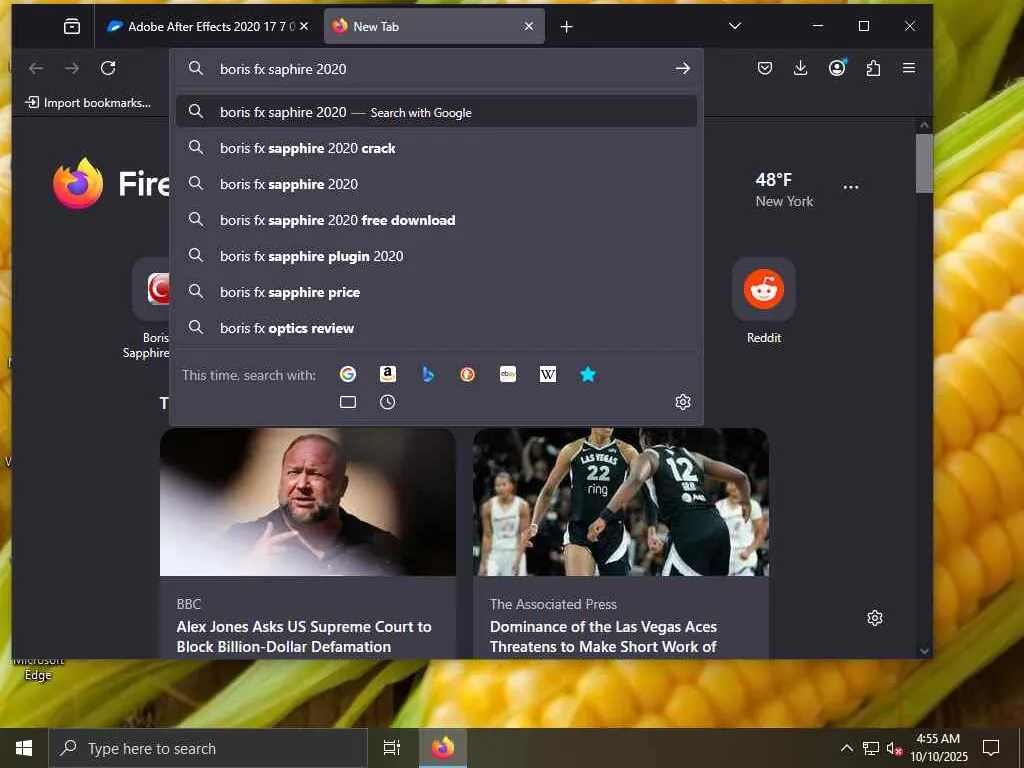Open Firefox View tab icon
Screen dimensions: 1024x768
[x=72, y=26]
